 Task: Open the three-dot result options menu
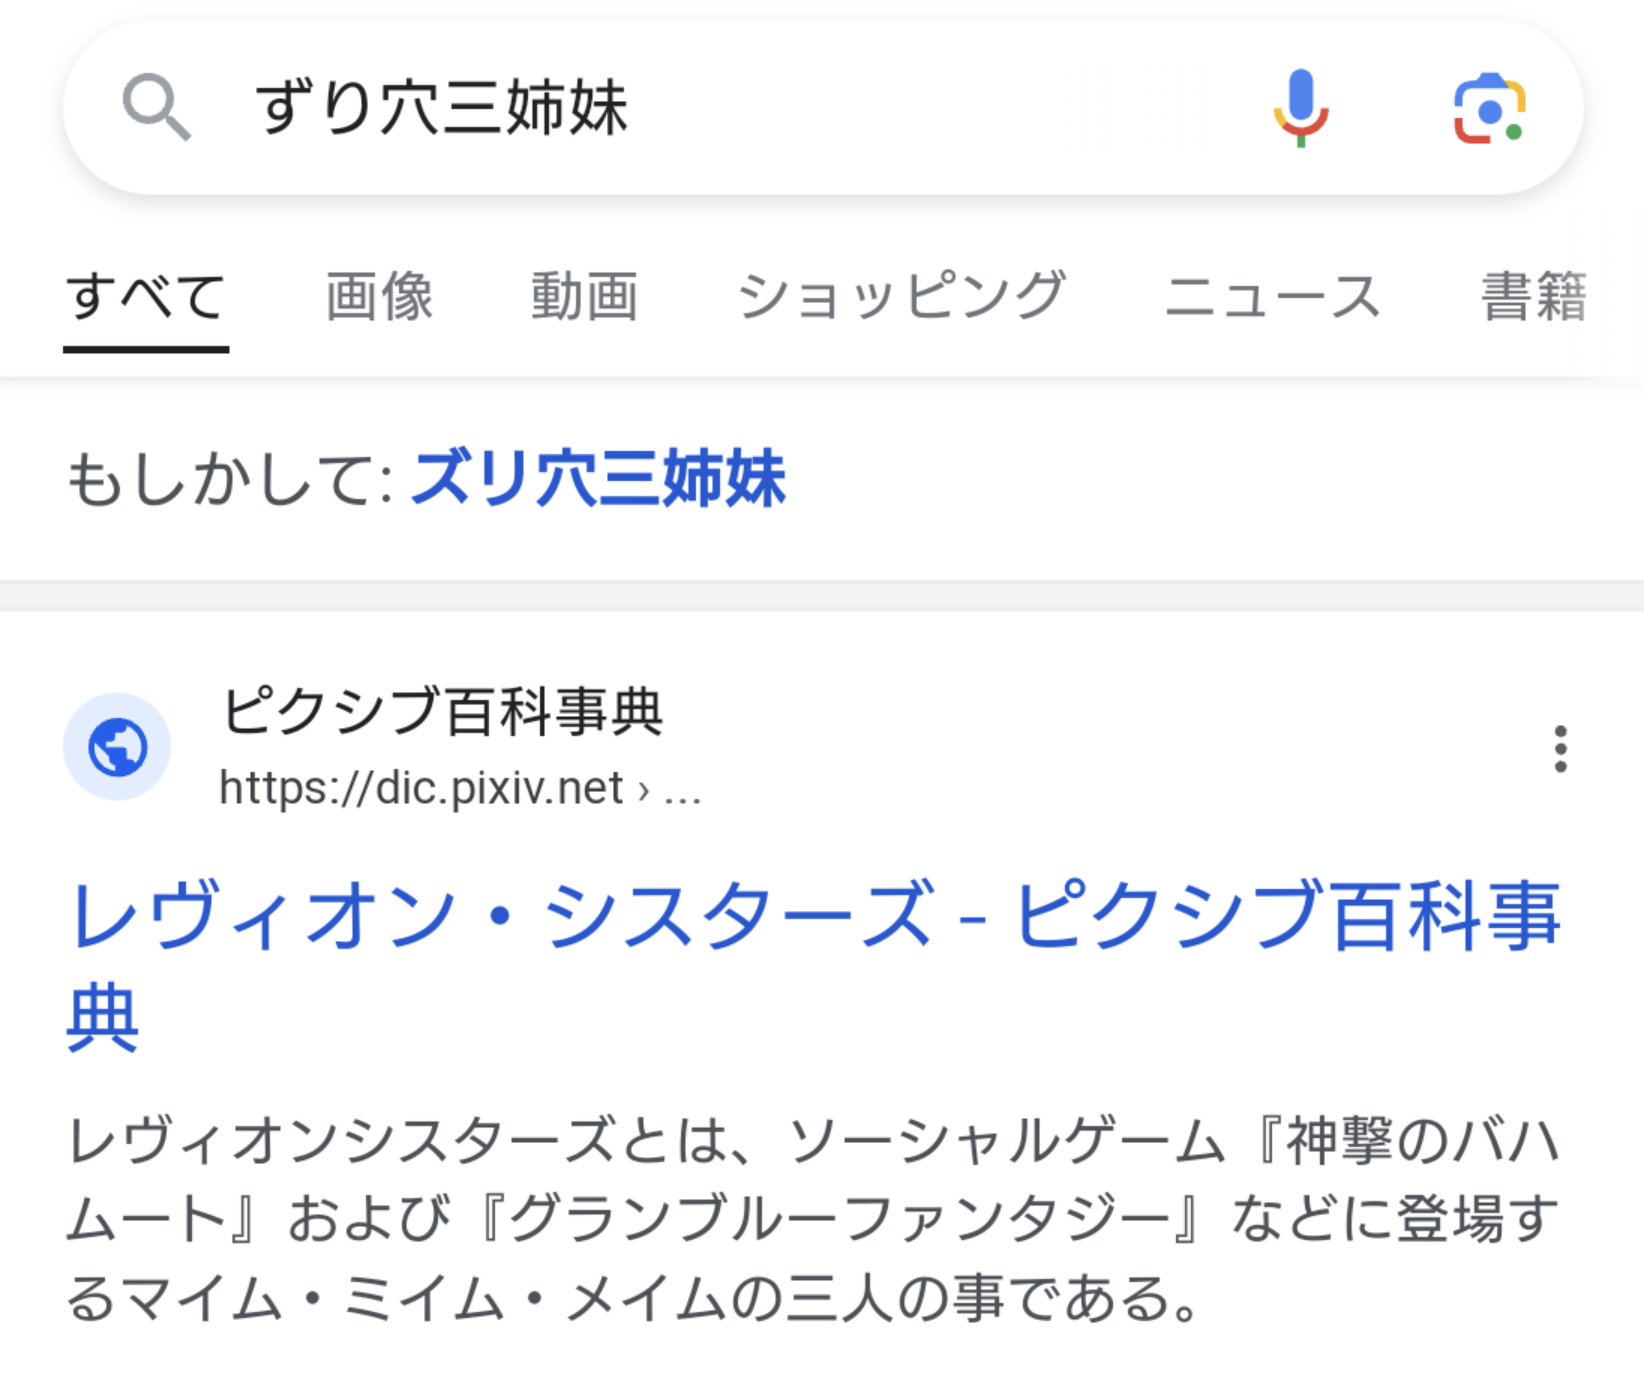pyautogui.click(x=1560, y=749)
